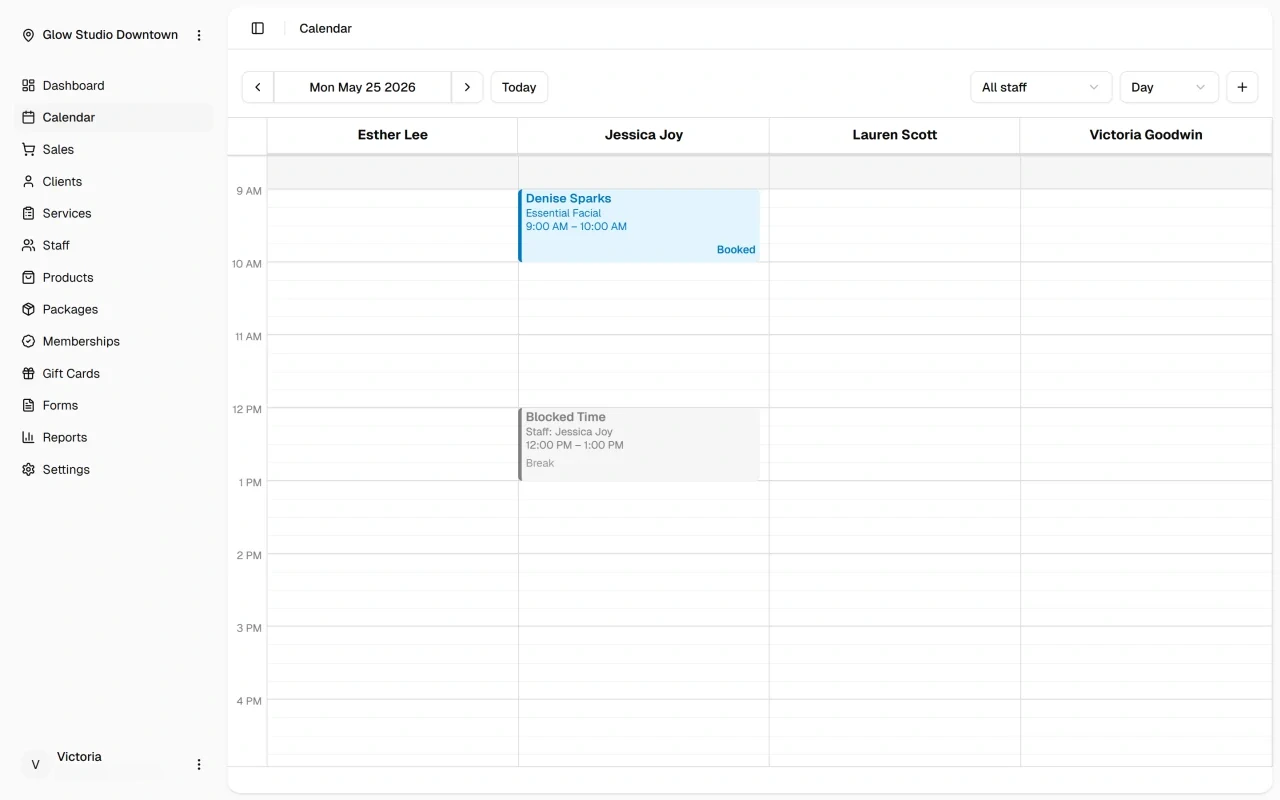Screen dimensions: 1280x800
Task: Click the Packages box icon
Action: pyautogui.click(x=28, y=310)
